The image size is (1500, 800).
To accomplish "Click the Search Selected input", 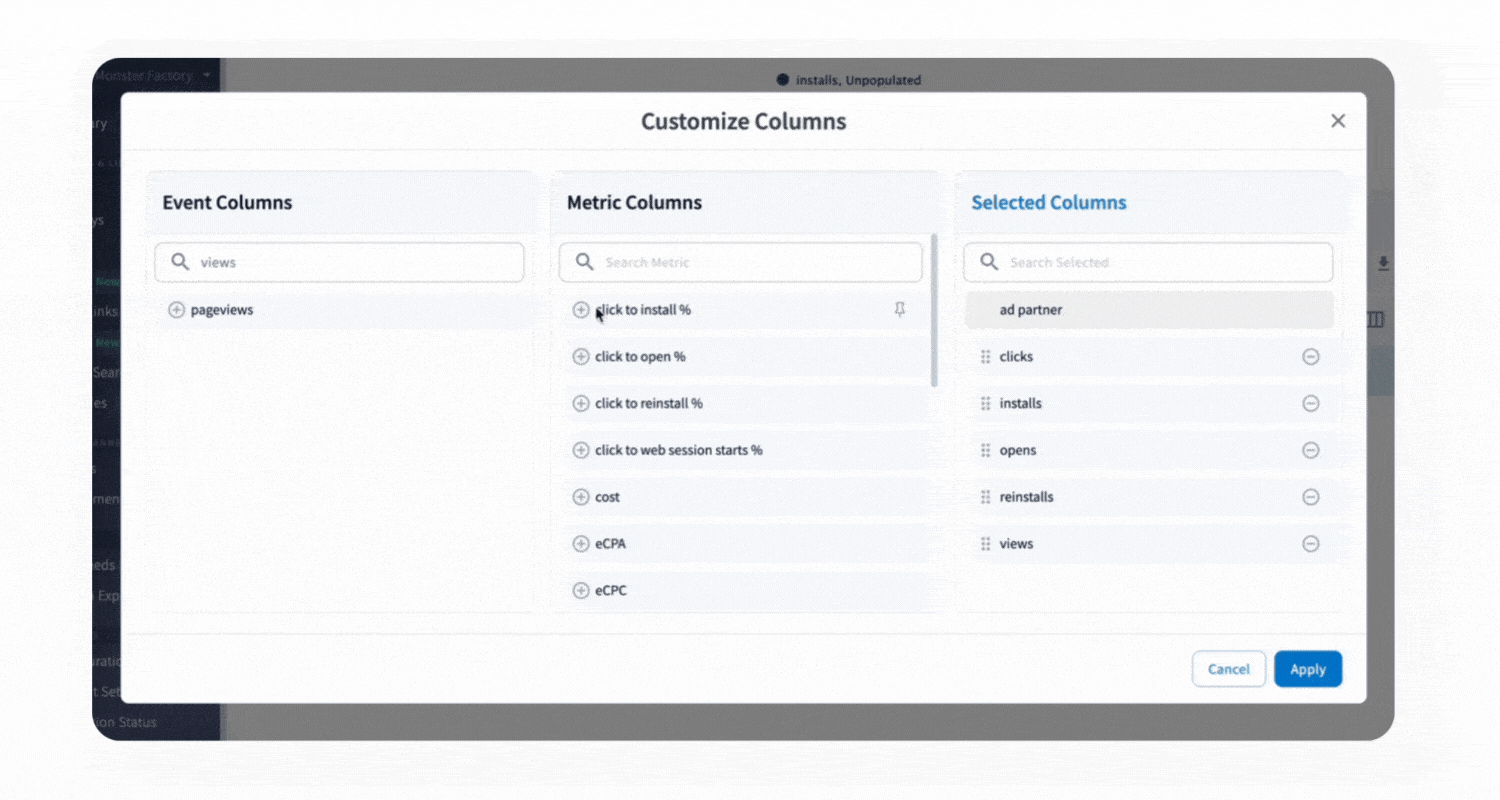I will coord(1160,262).
